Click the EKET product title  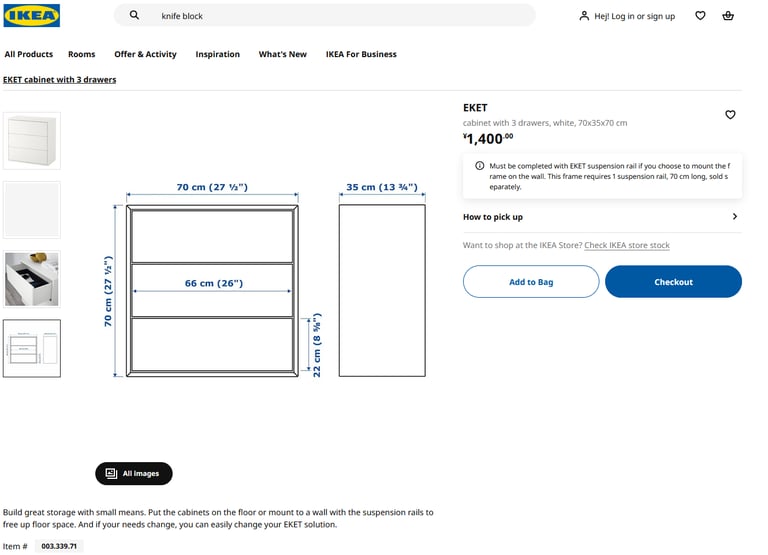tap(475, 108)
